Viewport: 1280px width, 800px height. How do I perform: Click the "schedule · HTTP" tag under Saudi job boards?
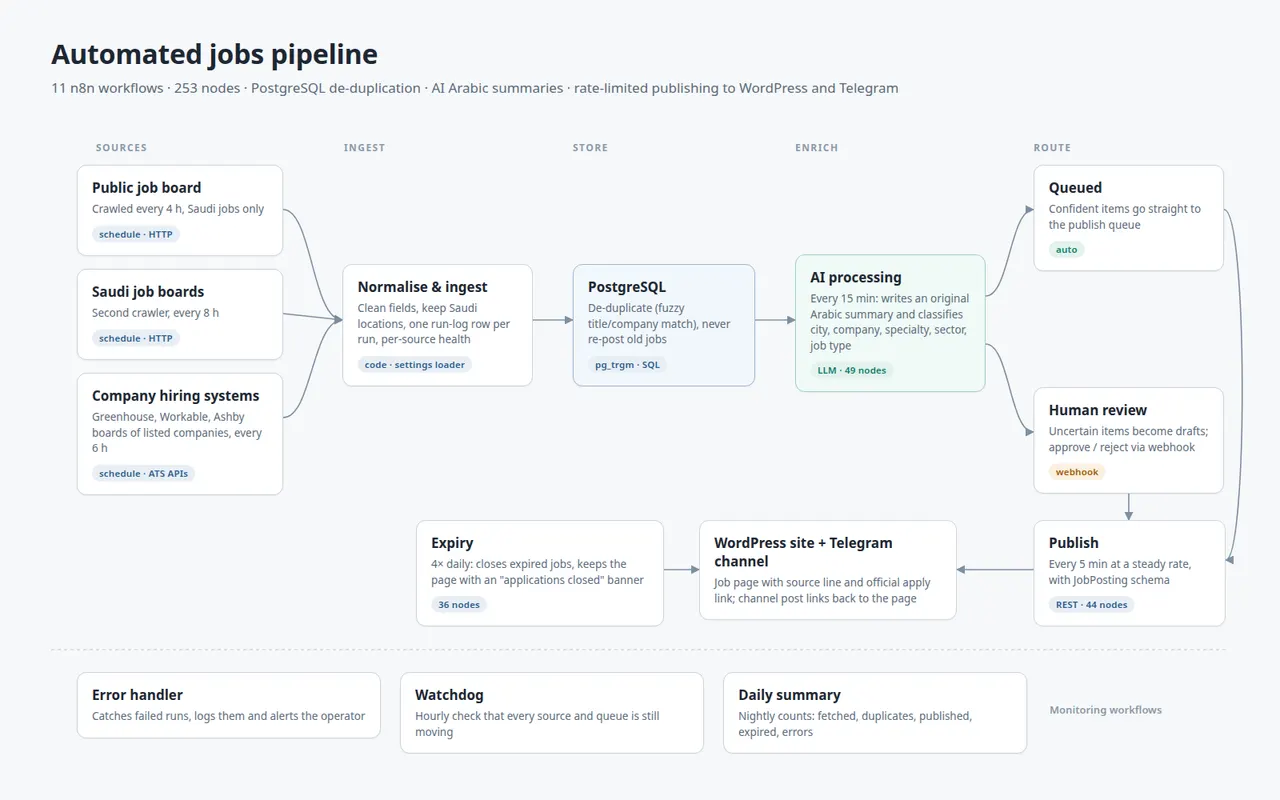coord(136,339)
